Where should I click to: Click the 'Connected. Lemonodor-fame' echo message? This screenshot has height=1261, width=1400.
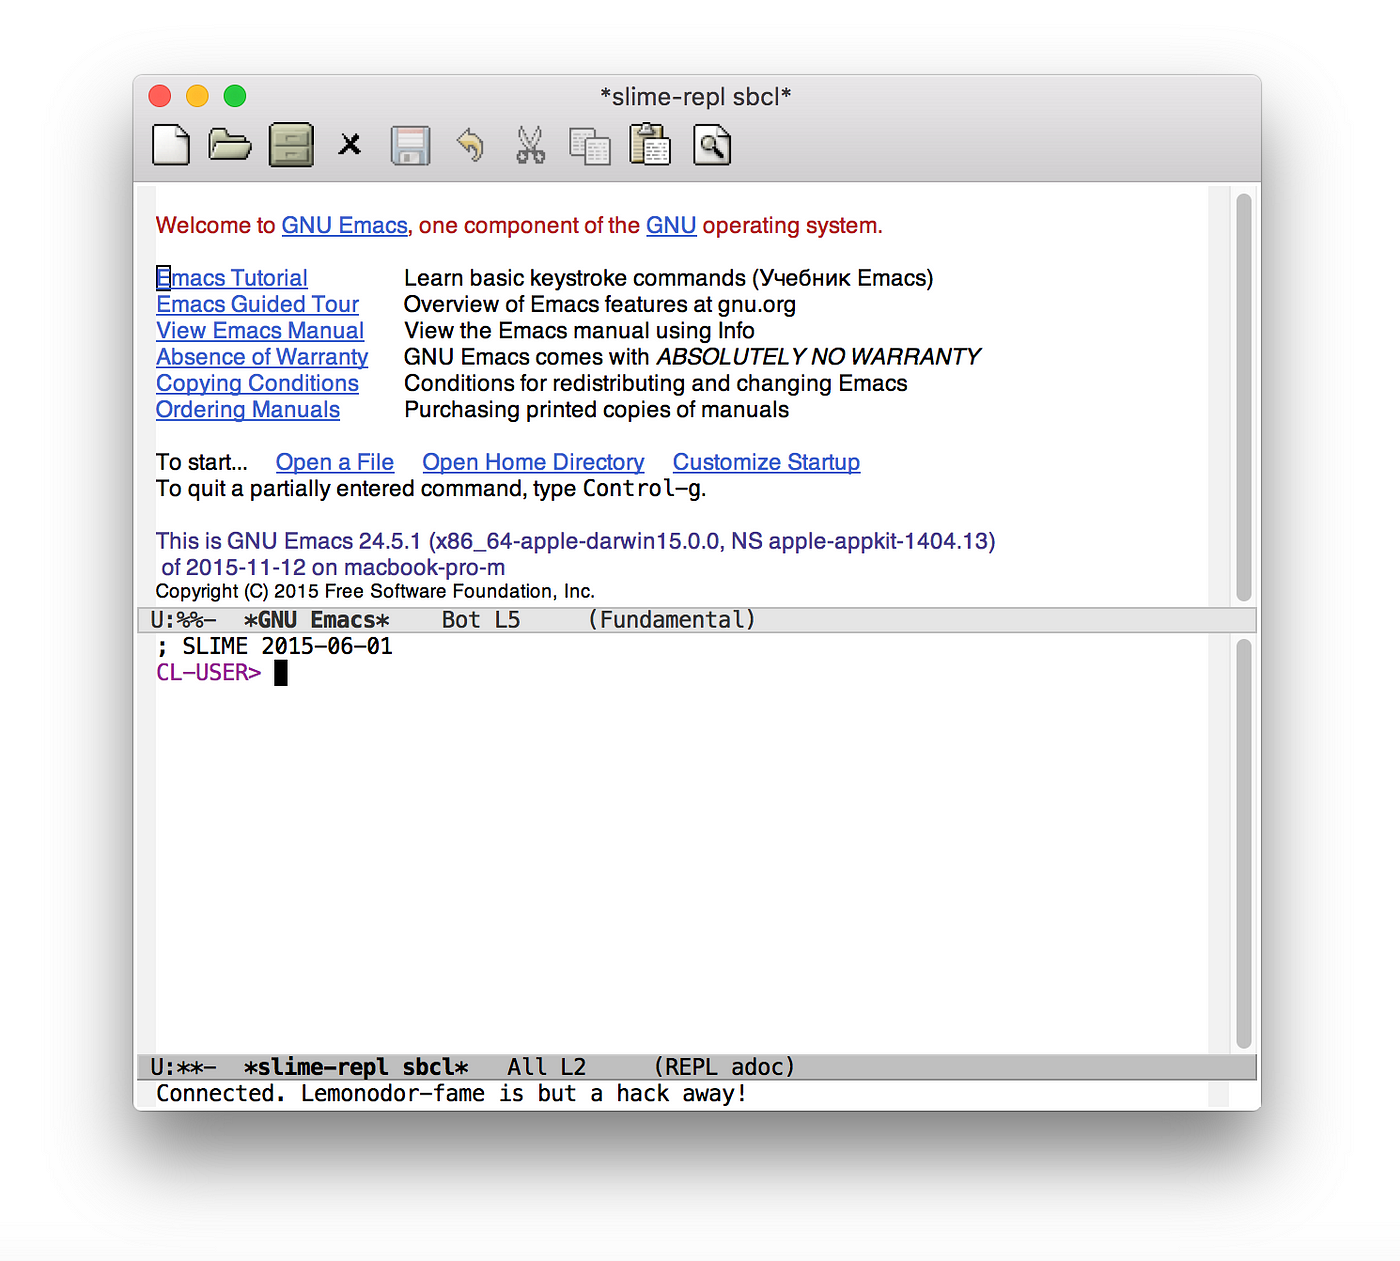[452, 1094]
